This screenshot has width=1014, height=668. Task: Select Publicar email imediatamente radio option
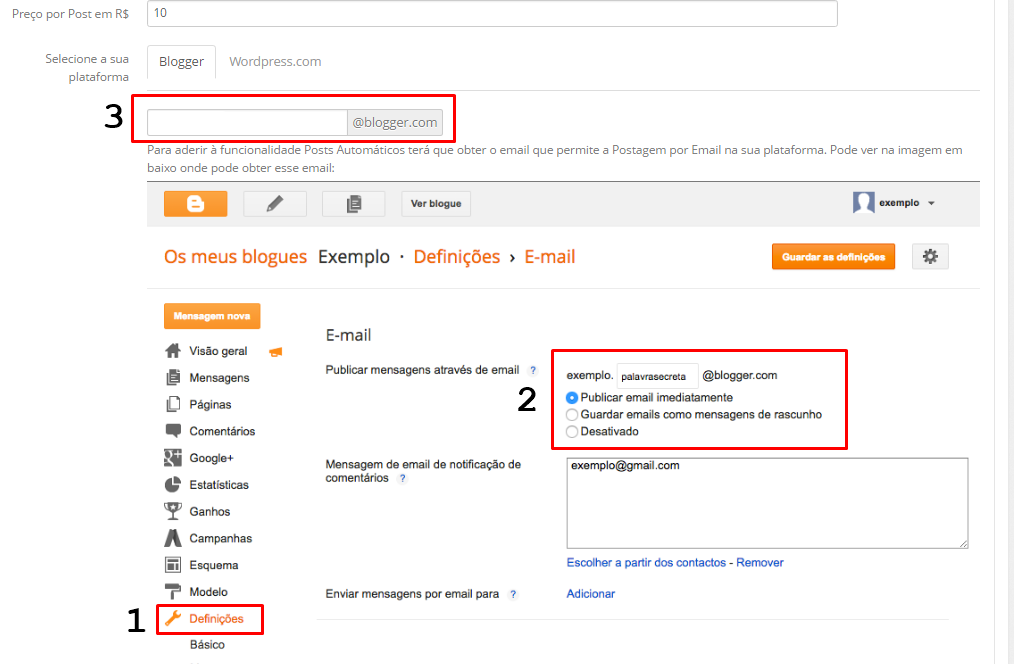coord(572,398)
